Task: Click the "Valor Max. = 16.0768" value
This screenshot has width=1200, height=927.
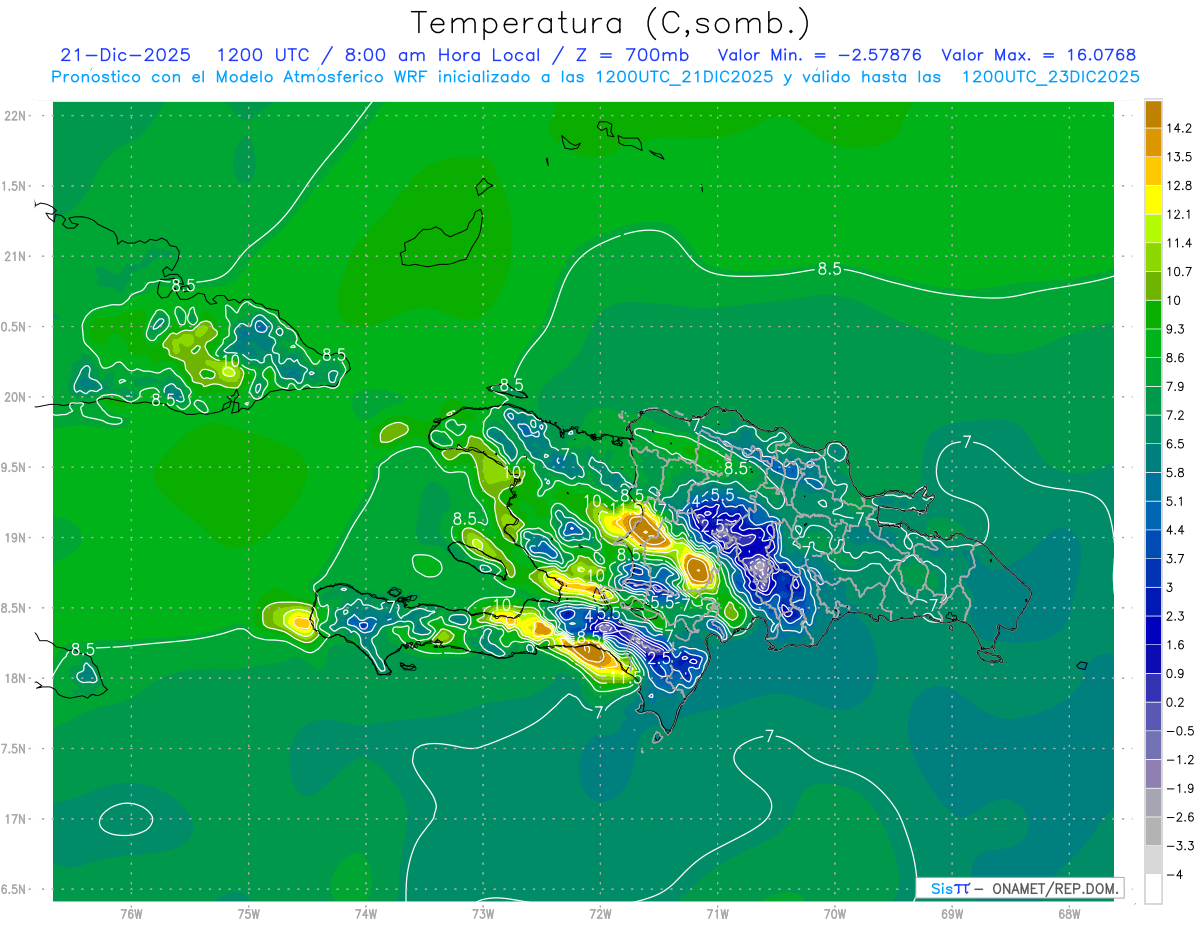Action: click(1039, 55)
